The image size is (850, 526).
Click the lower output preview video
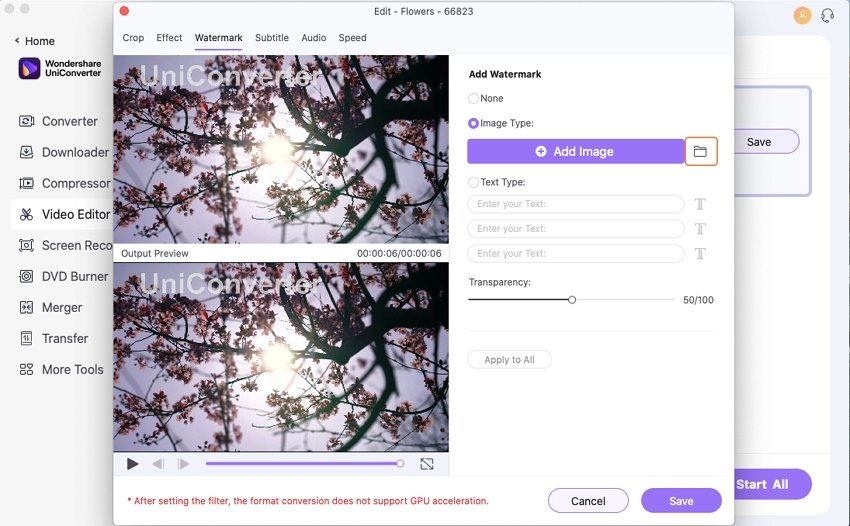[281, 357]
